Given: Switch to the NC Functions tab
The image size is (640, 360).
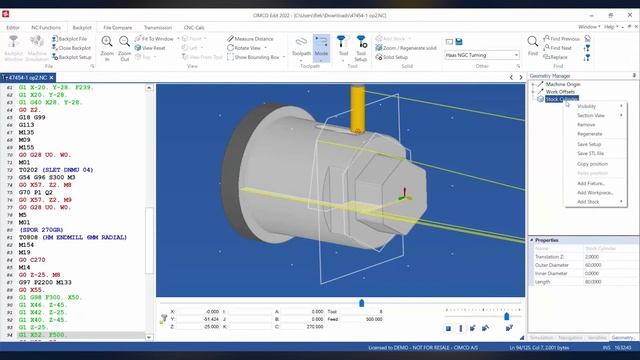Looking at the screenshot, I should point(46,27).
